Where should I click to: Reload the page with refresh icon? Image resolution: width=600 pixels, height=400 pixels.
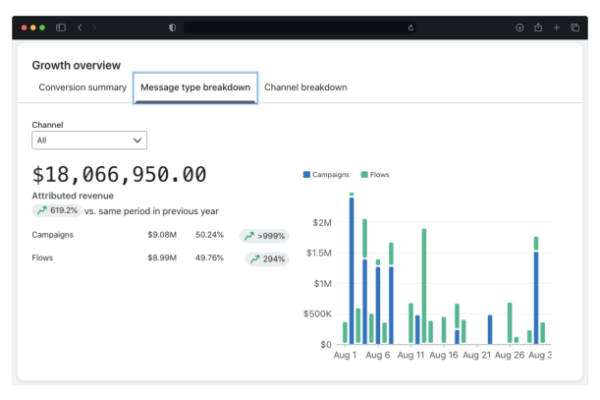[x=411, y=27]
